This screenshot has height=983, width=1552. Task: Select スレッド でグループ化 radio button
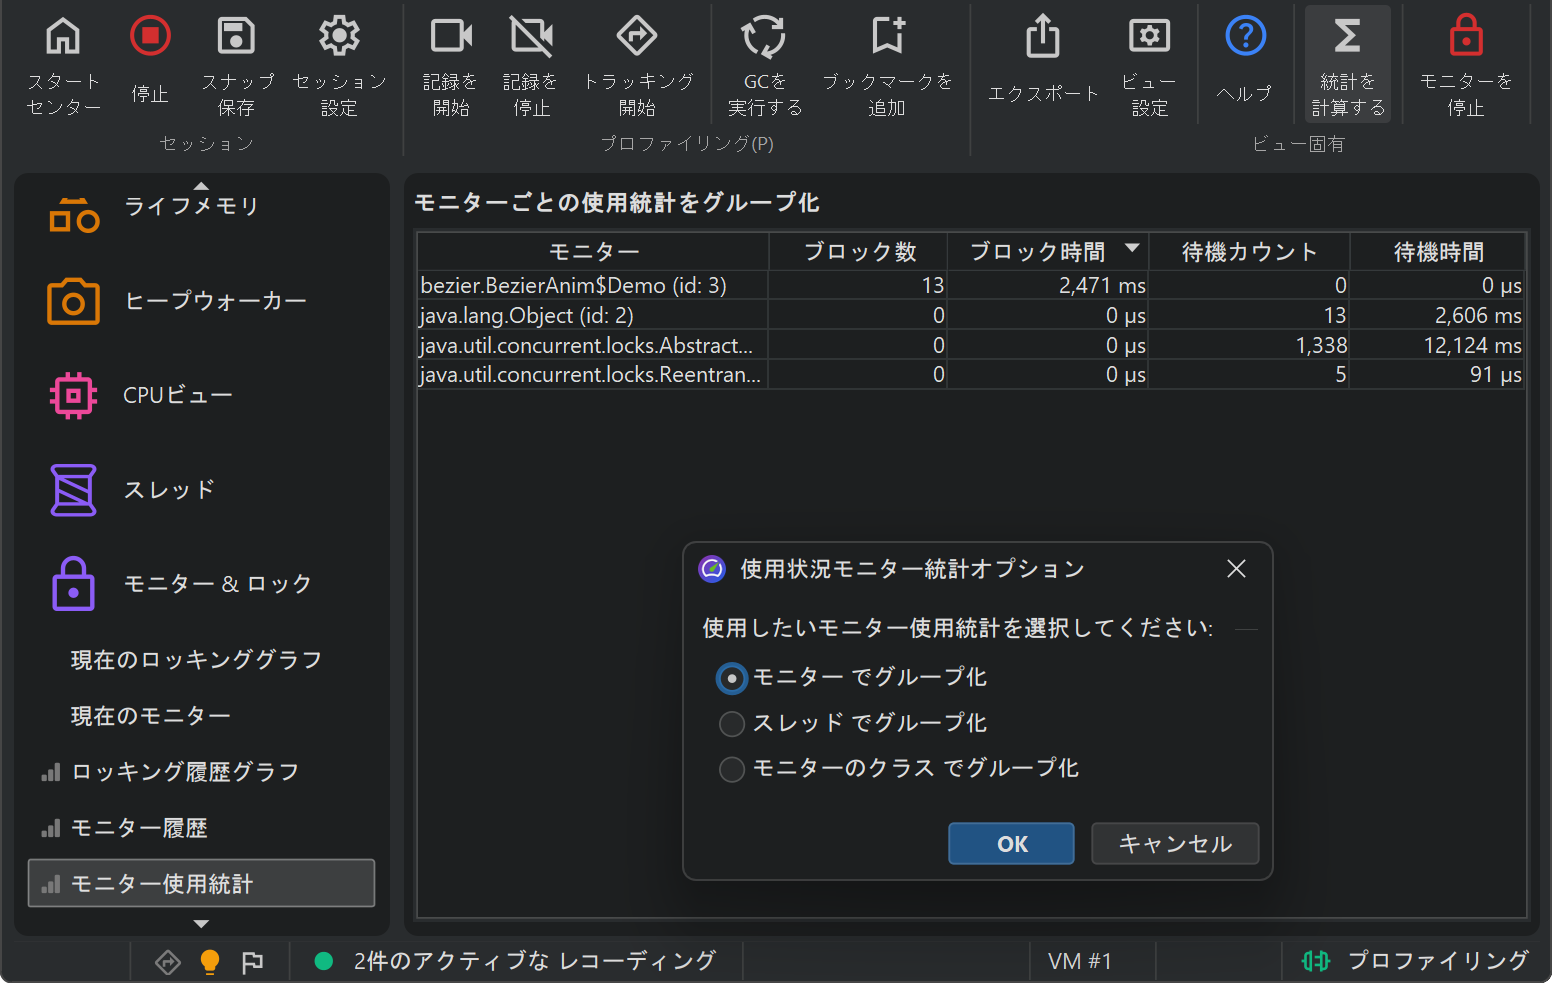(x=732, y=723)
